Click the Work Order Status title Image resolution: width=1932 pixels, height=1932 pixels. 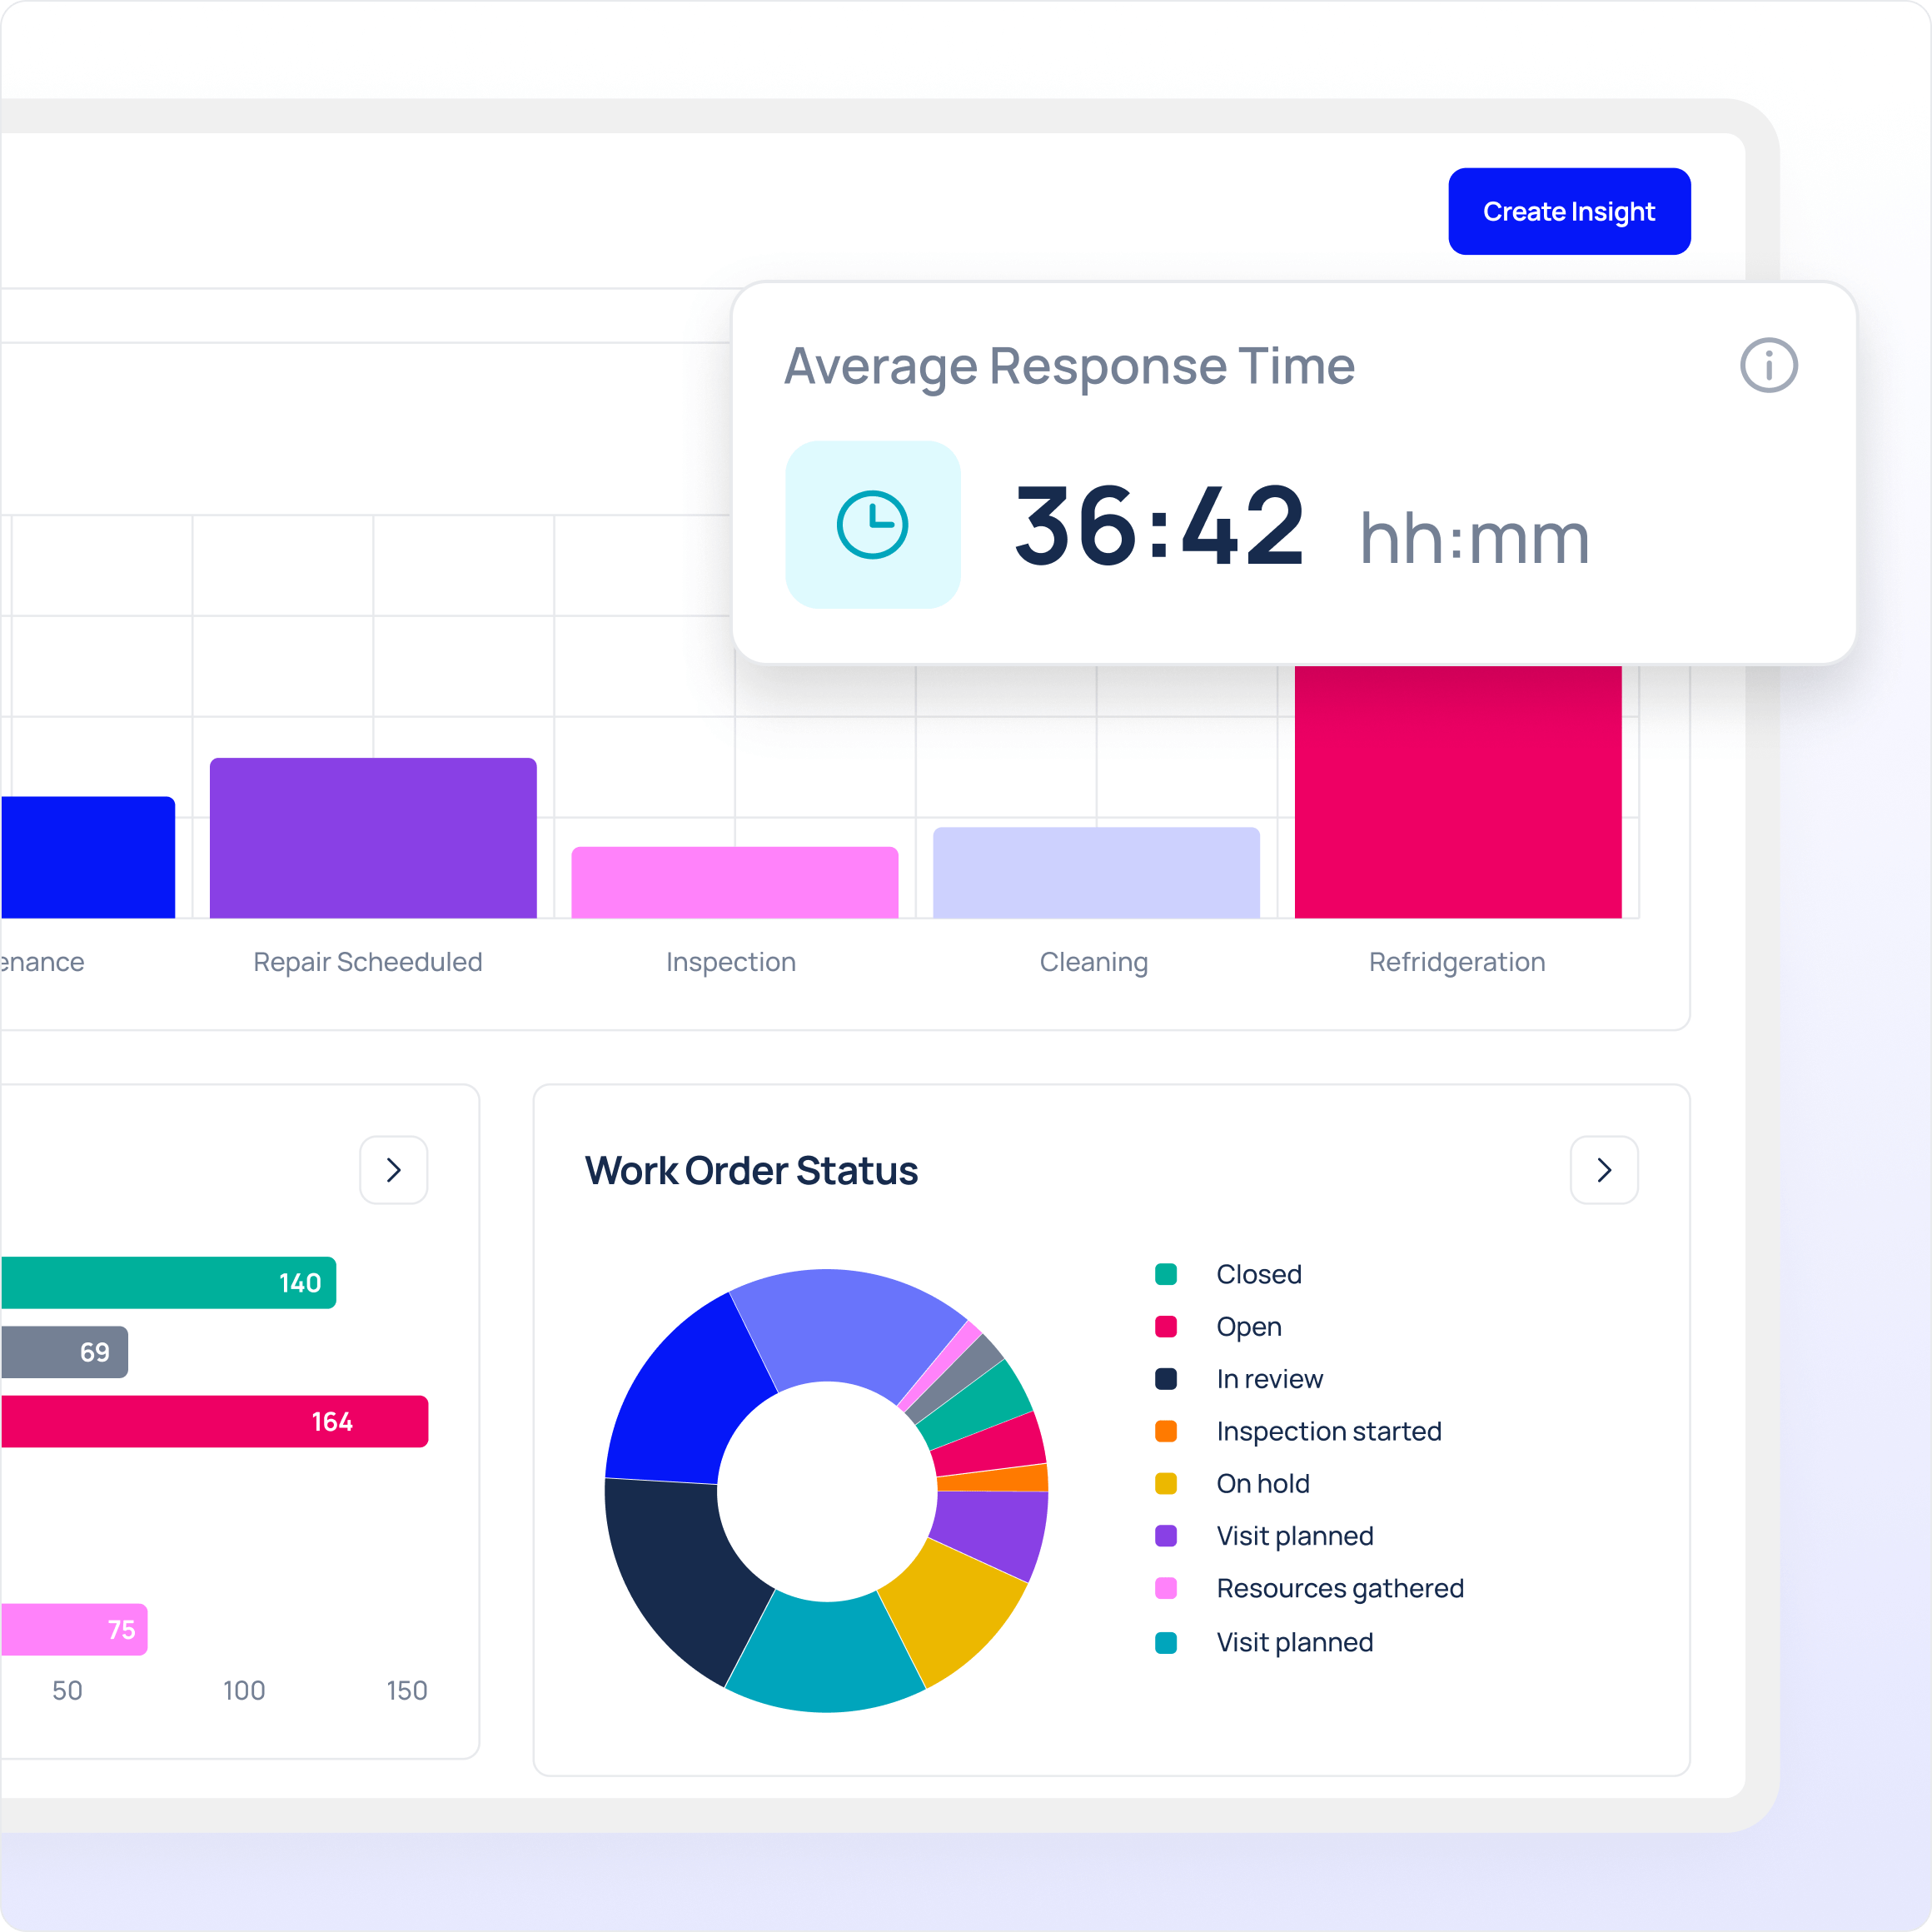[x=751, y=1170]
